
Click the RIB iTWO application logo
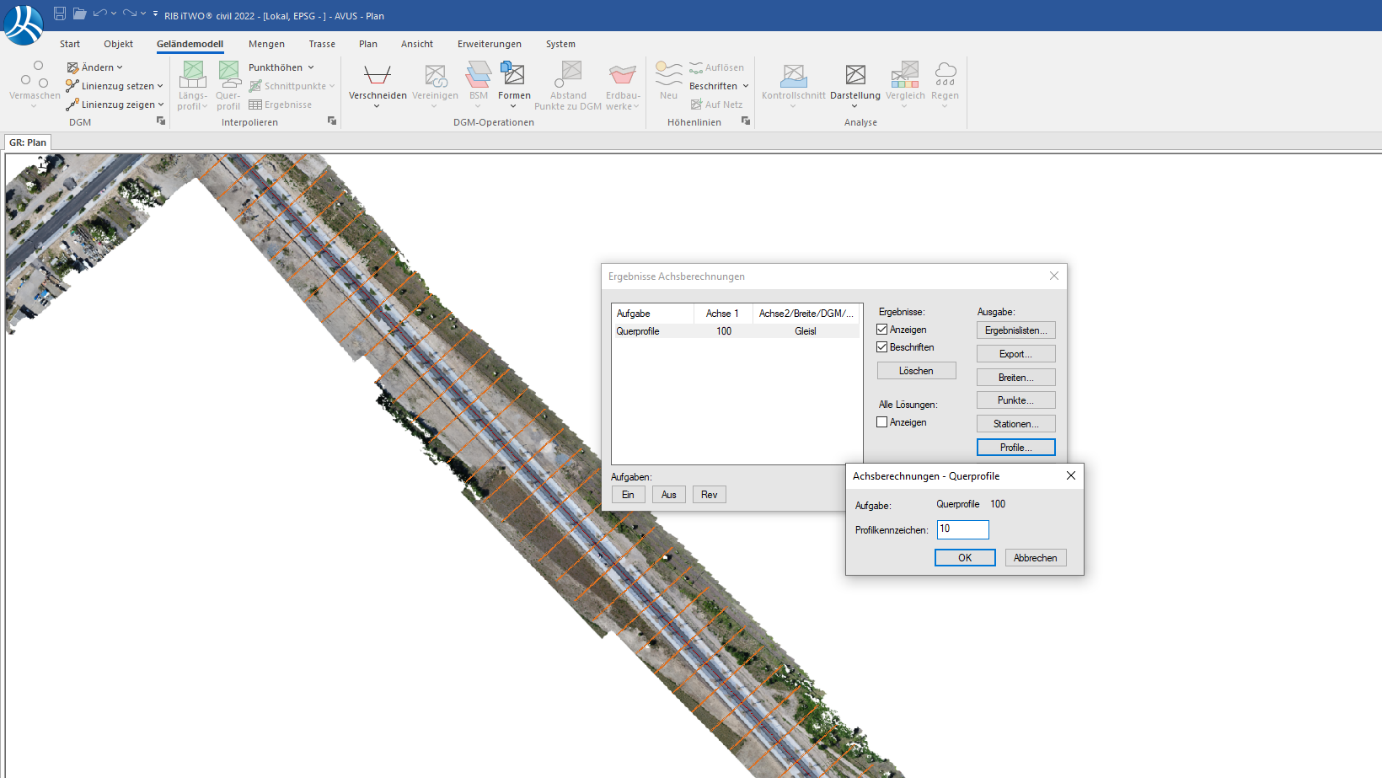pos(22,24)
